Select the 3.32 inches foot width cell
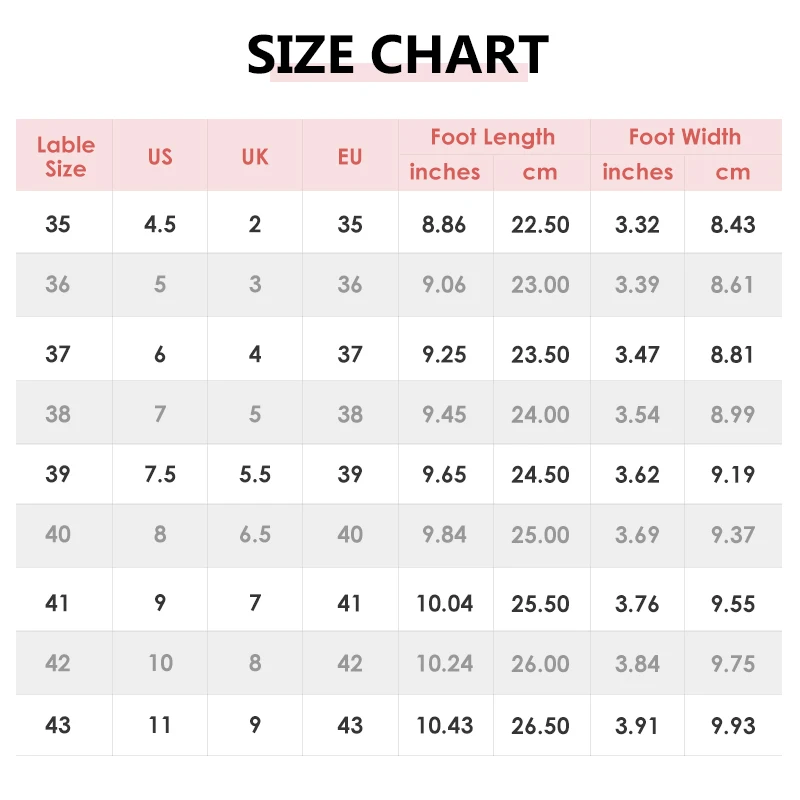Viewport: 800px width, 800px height. (x=637, y=224)
